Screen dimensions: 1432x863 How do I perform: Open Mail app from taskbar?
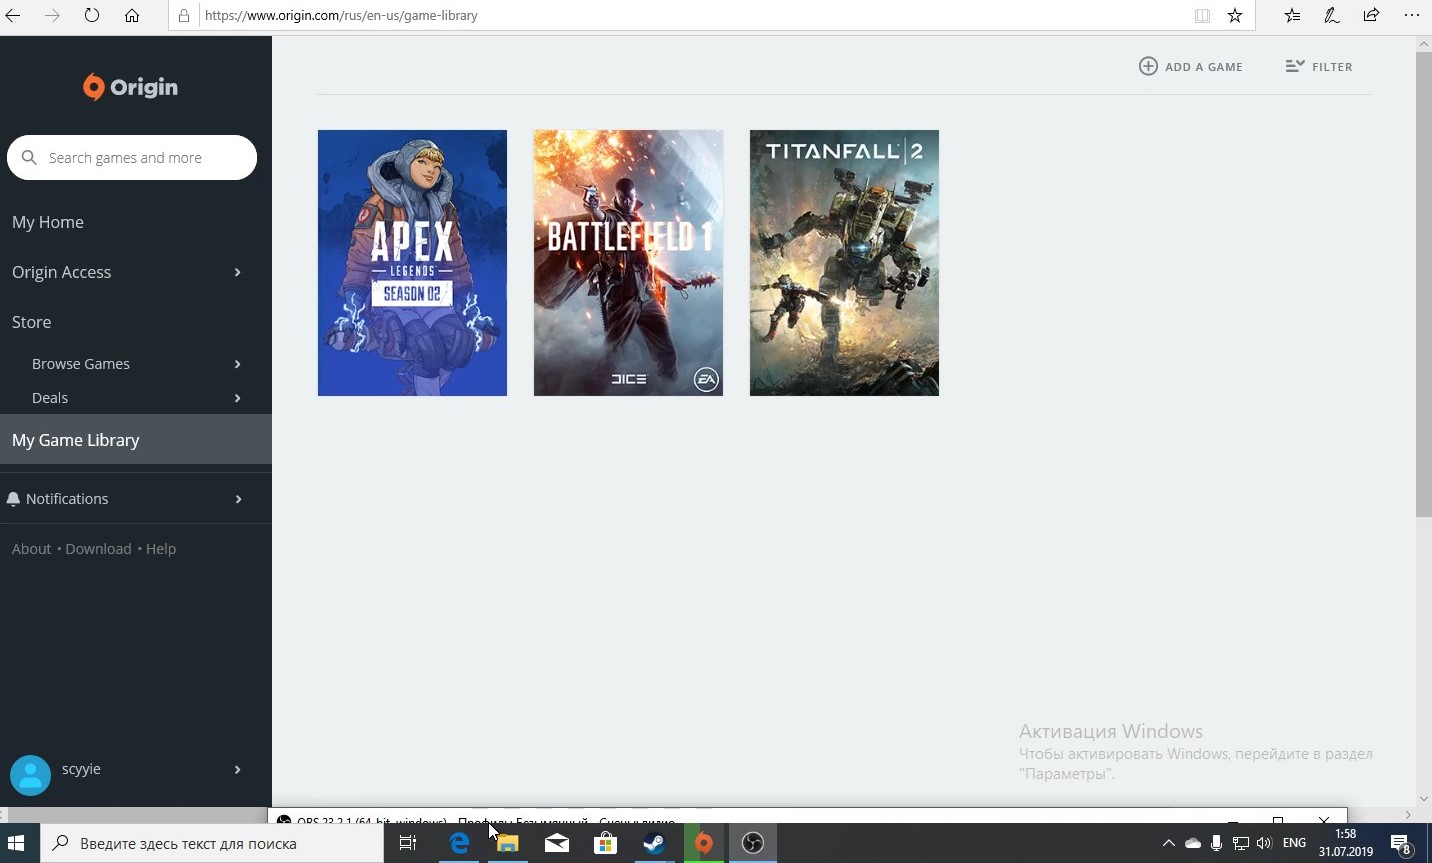[557, 843]
